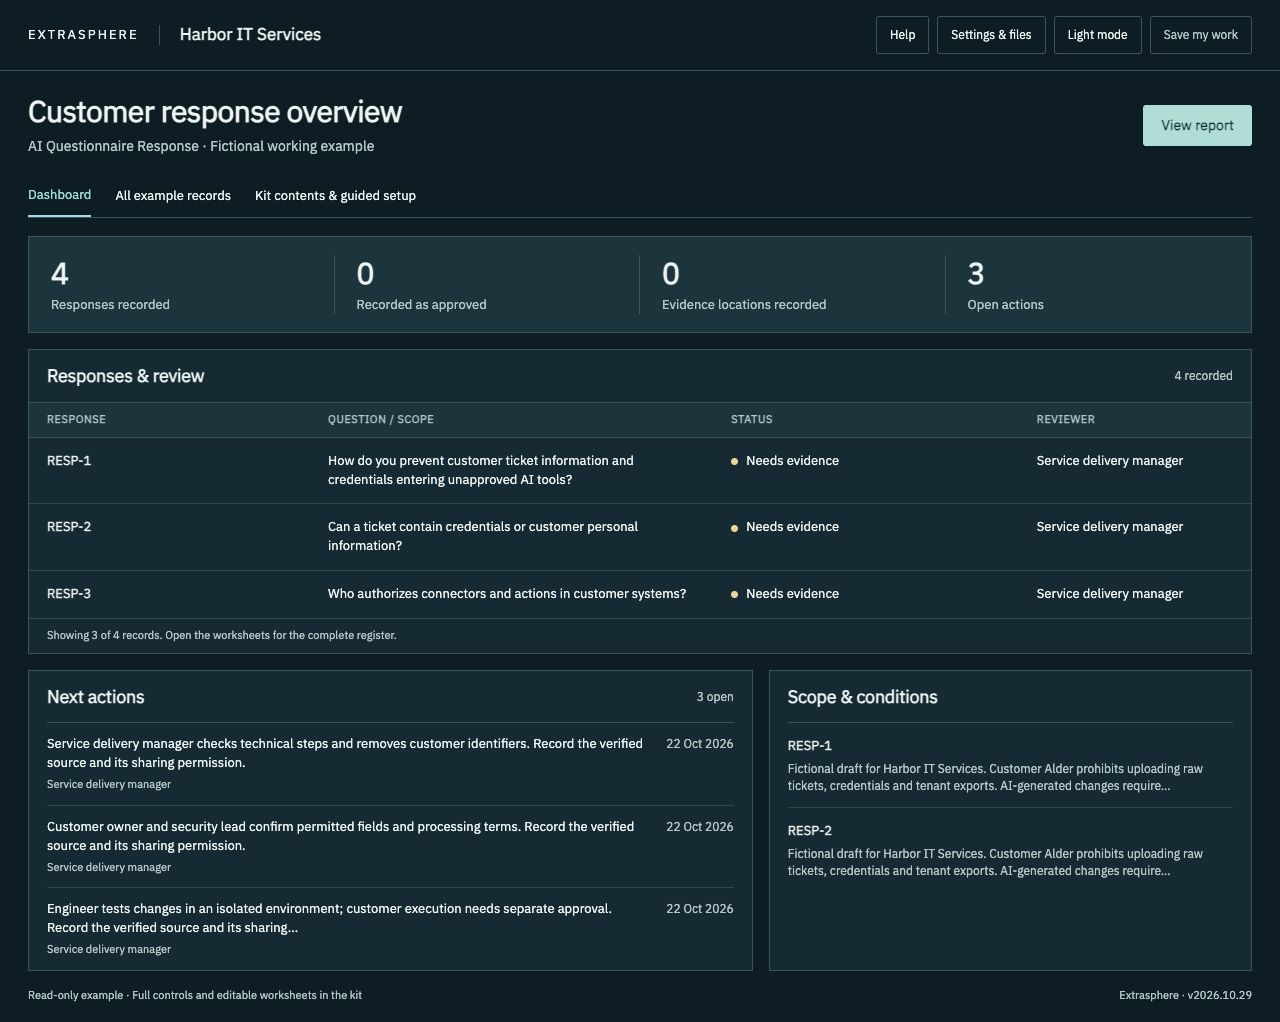This screenshot has height=1022, width=1280.
Task: Click question 'Can a ticket contain credentials'
Action: click(x=483, y=536)
